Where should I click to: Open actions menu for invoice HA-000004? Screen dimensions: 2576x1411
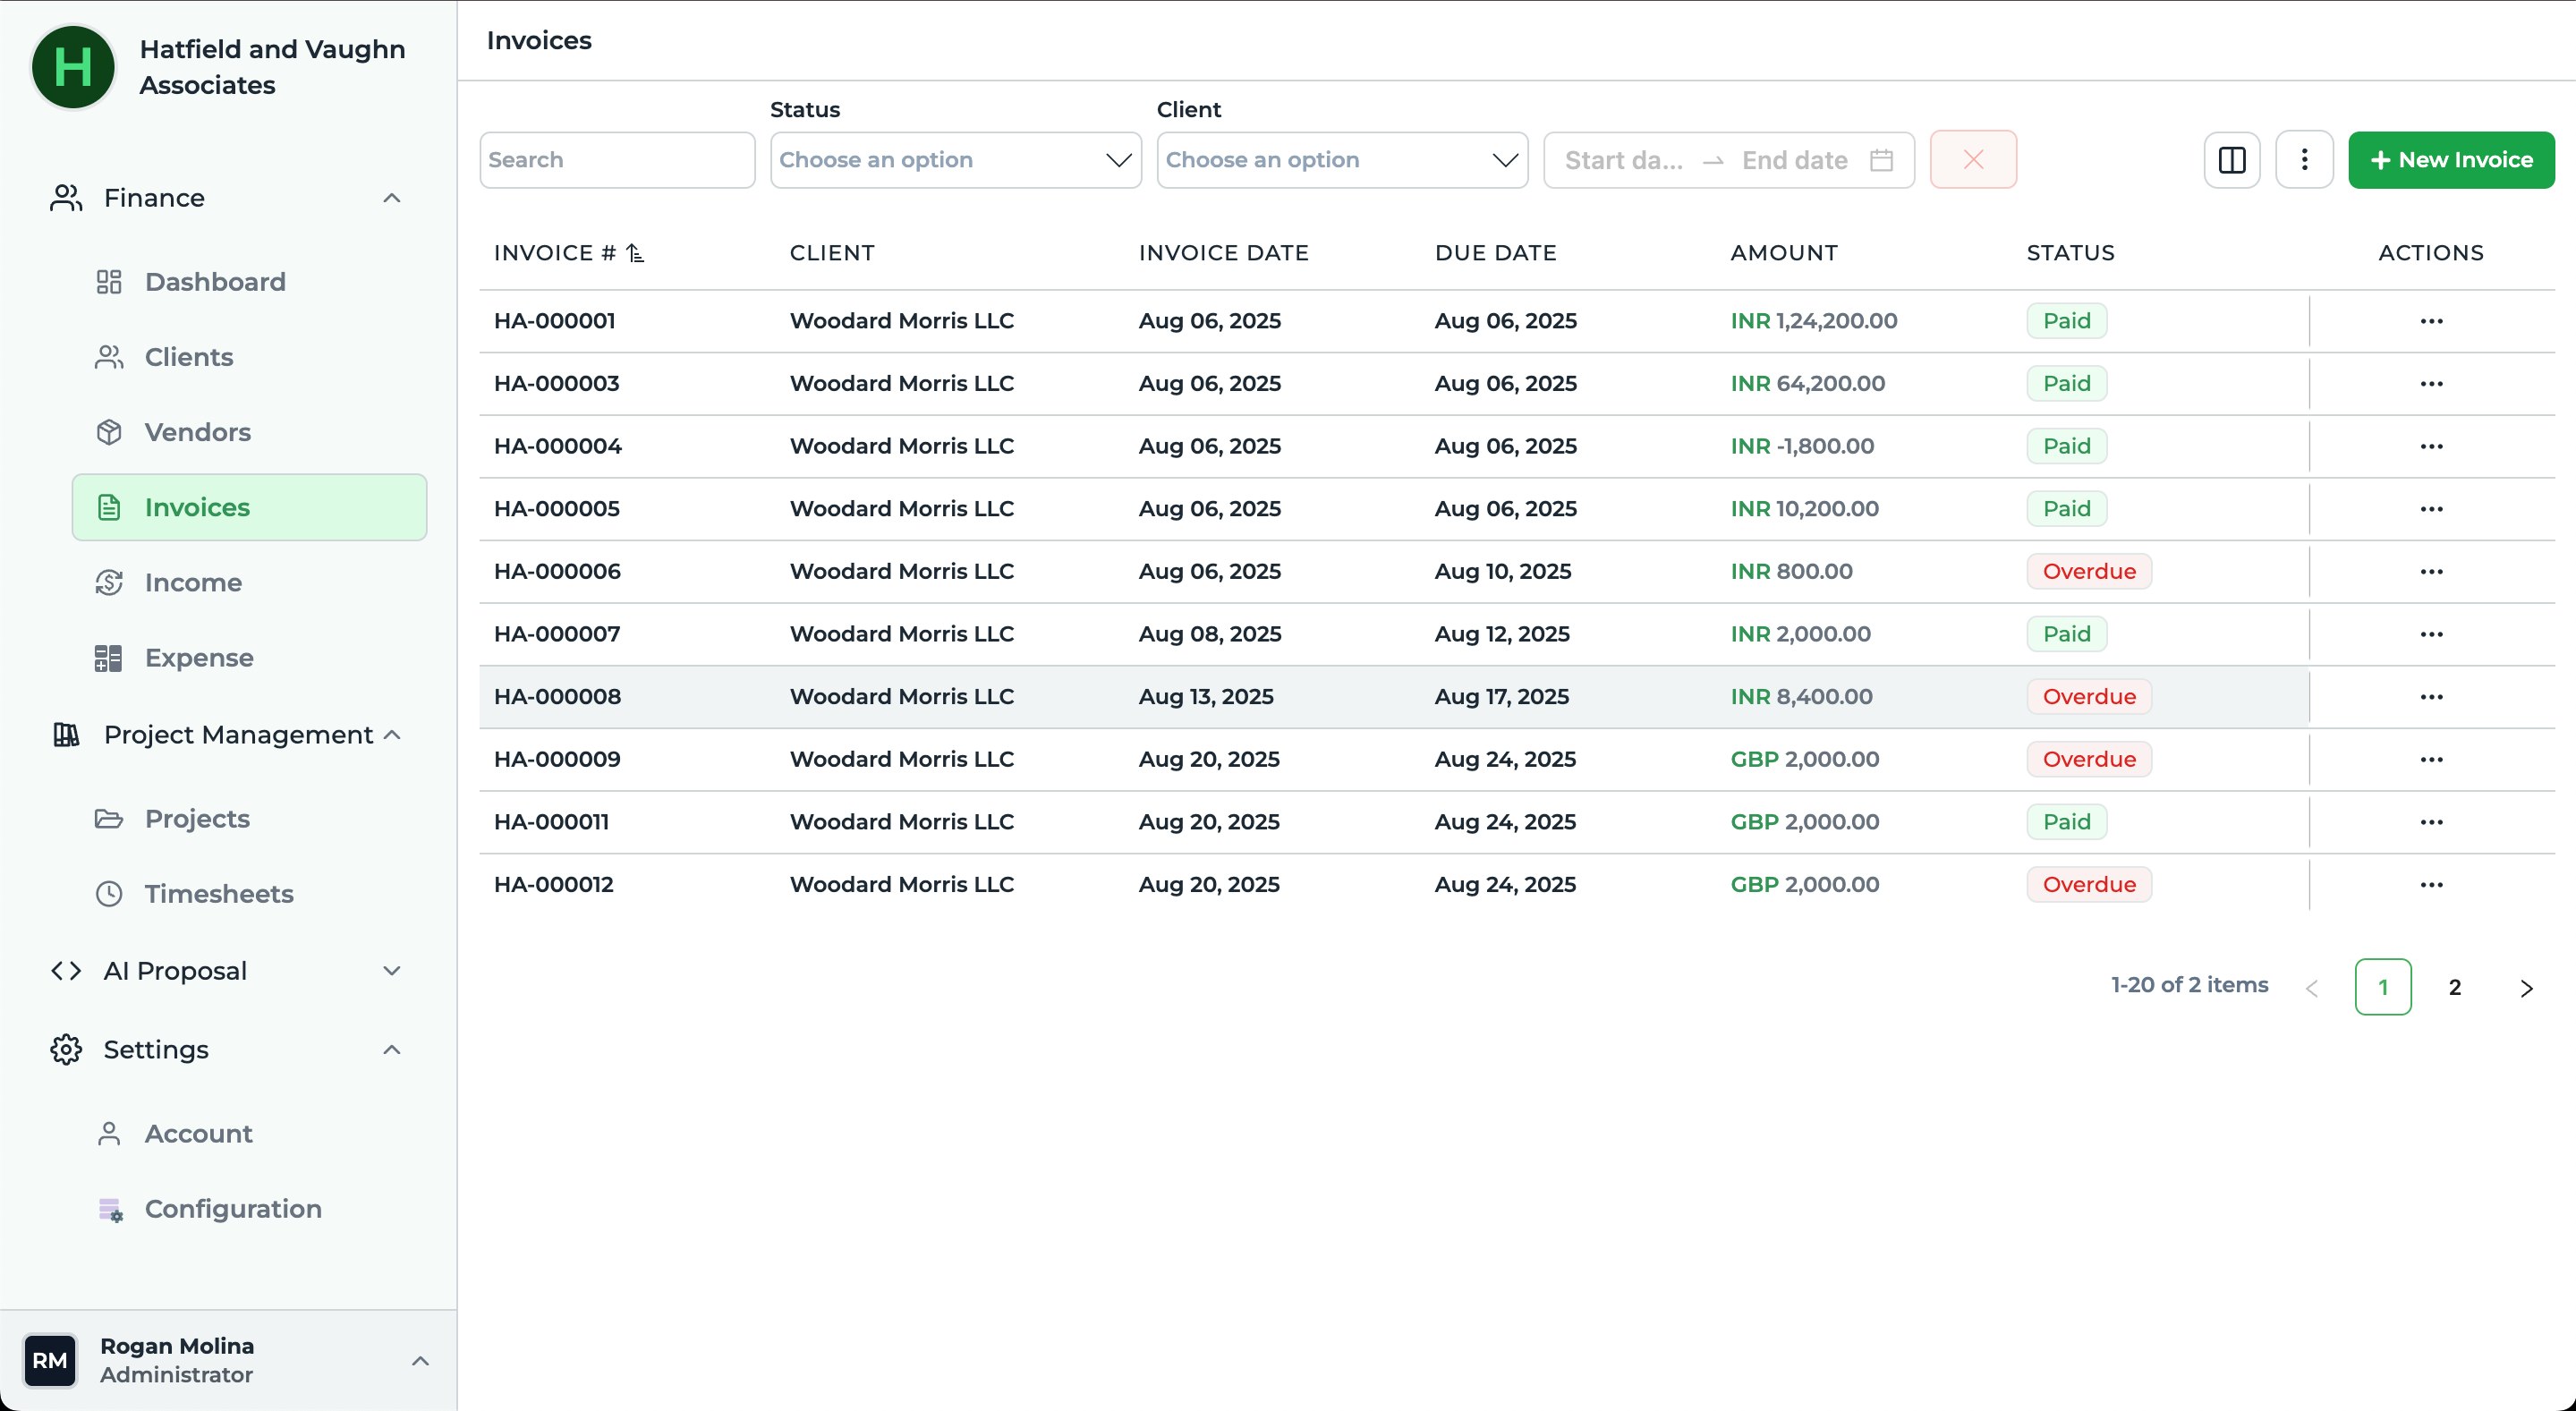2431,446
